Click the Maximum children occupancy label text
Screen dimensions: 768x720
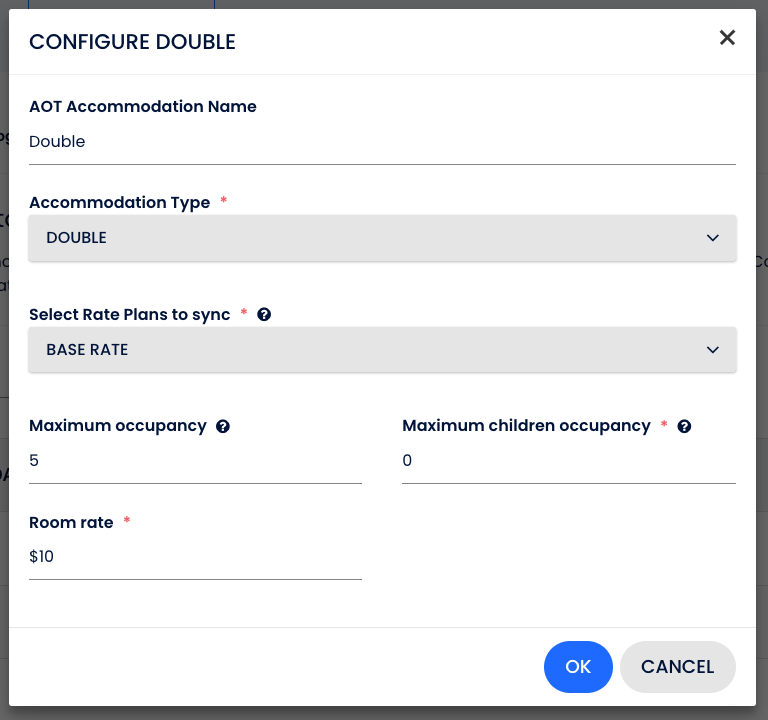pos(526,425)
